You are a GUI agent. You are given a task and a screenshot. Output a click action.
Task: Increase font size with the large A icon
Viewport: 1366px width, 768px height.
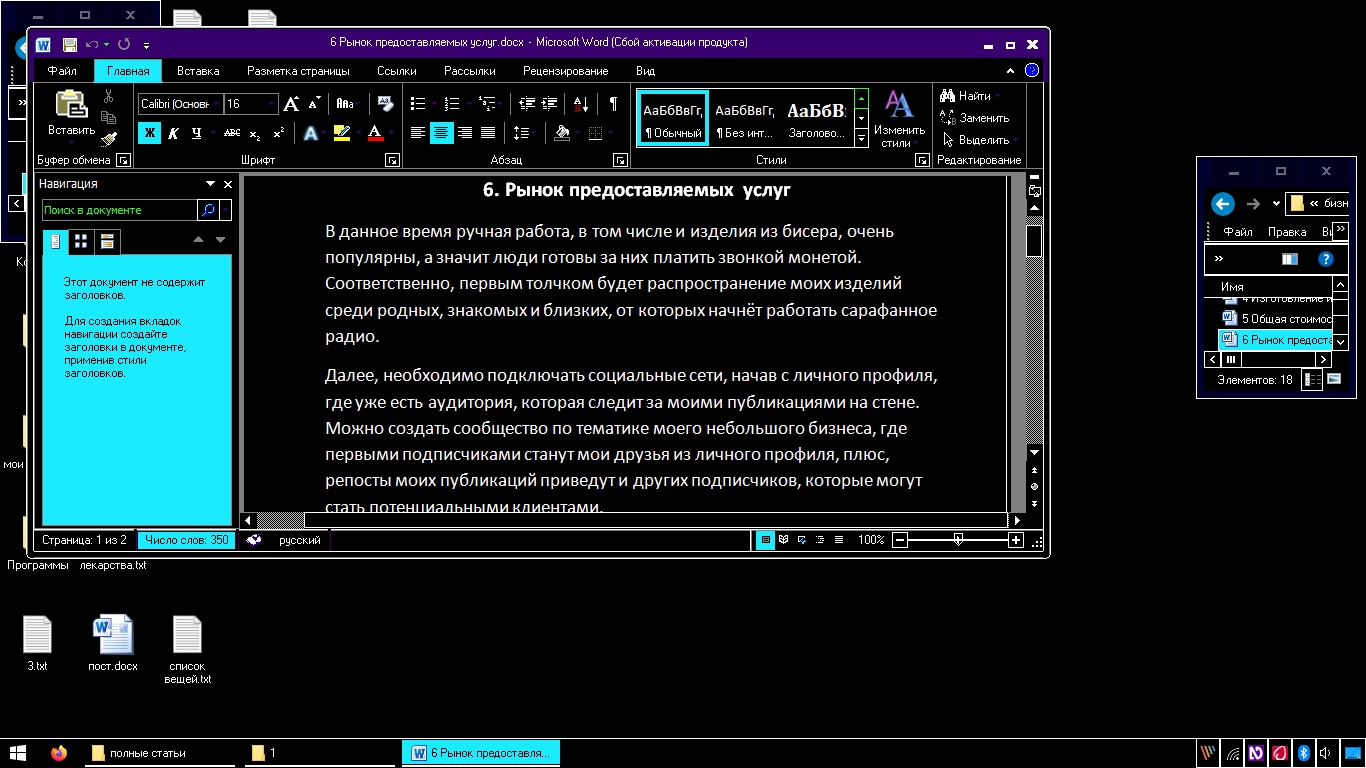point(291,104)
